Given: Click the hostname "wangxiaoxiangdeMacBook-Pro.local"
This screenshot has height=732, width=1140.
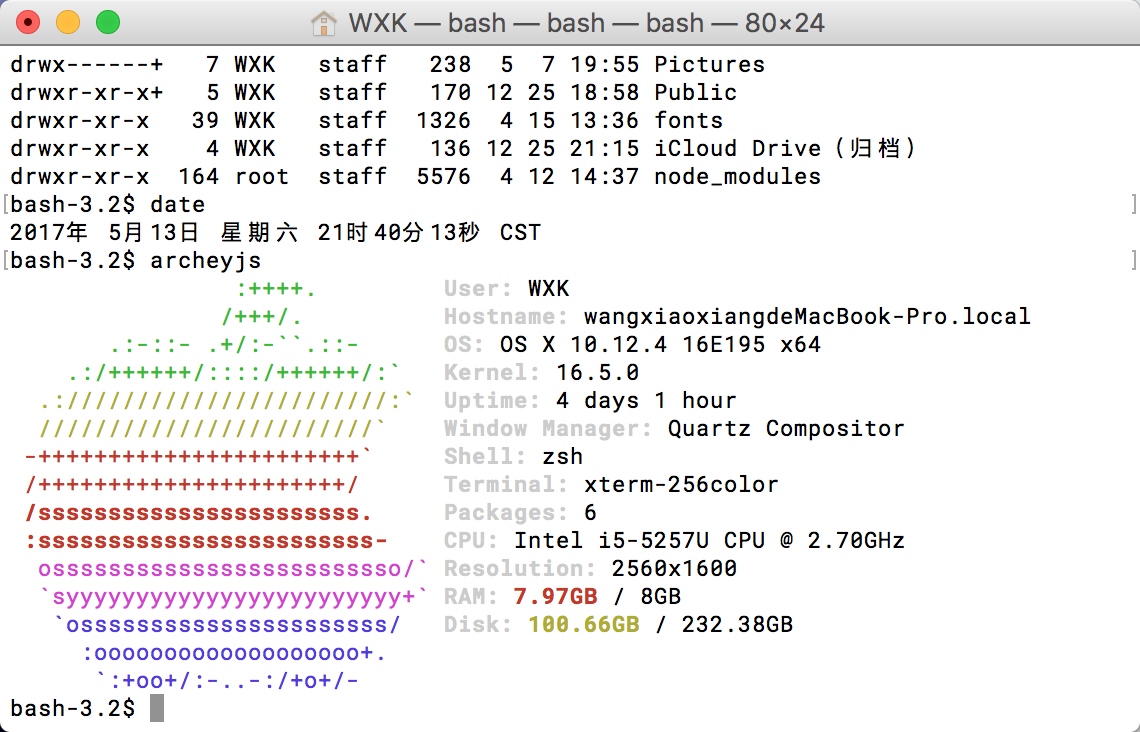Looking at the screenshot, I should click(807, 317).
